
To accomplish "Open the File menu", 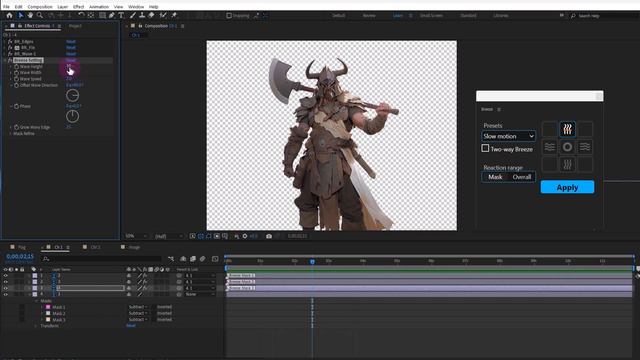I will [7, 7].
